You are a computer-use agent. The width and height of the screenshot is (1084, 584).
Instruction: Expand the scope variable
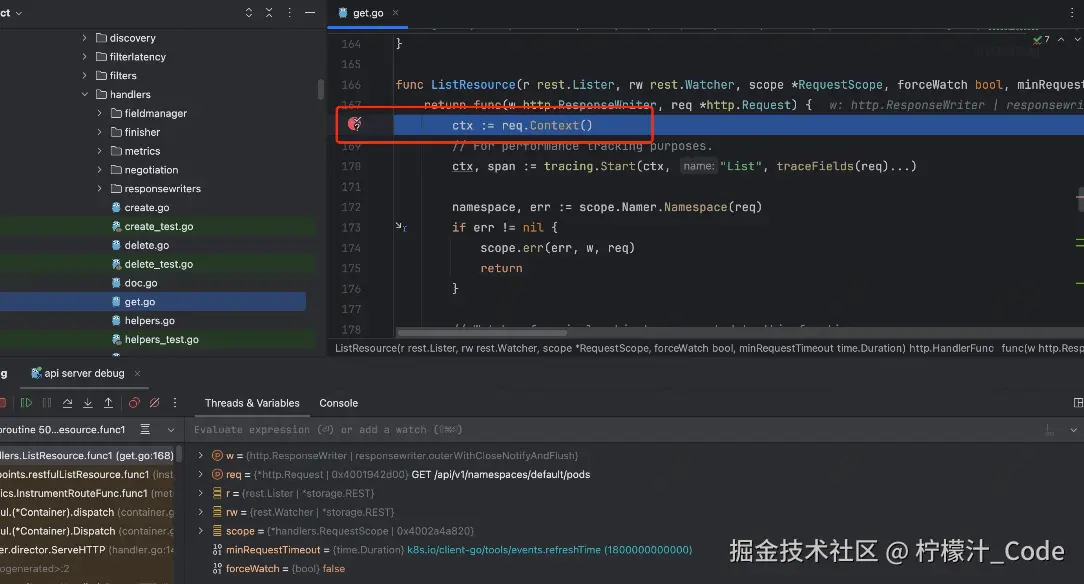200,531
